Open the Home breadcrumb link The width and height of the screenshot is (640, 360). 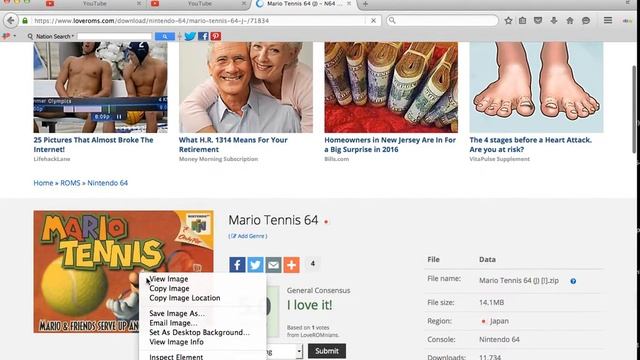point(43,183)
